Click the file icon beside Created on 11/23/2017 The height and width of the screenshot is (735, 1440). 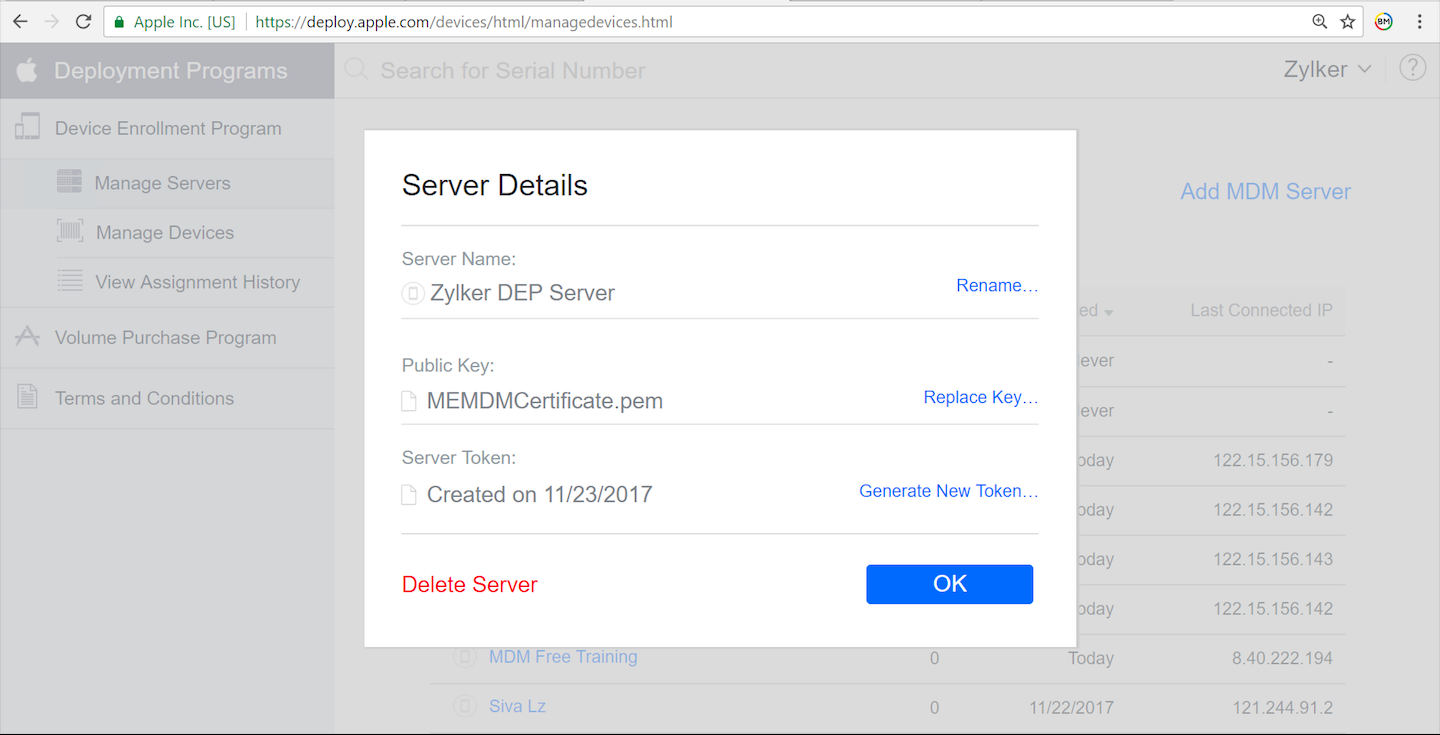(409, 494)
